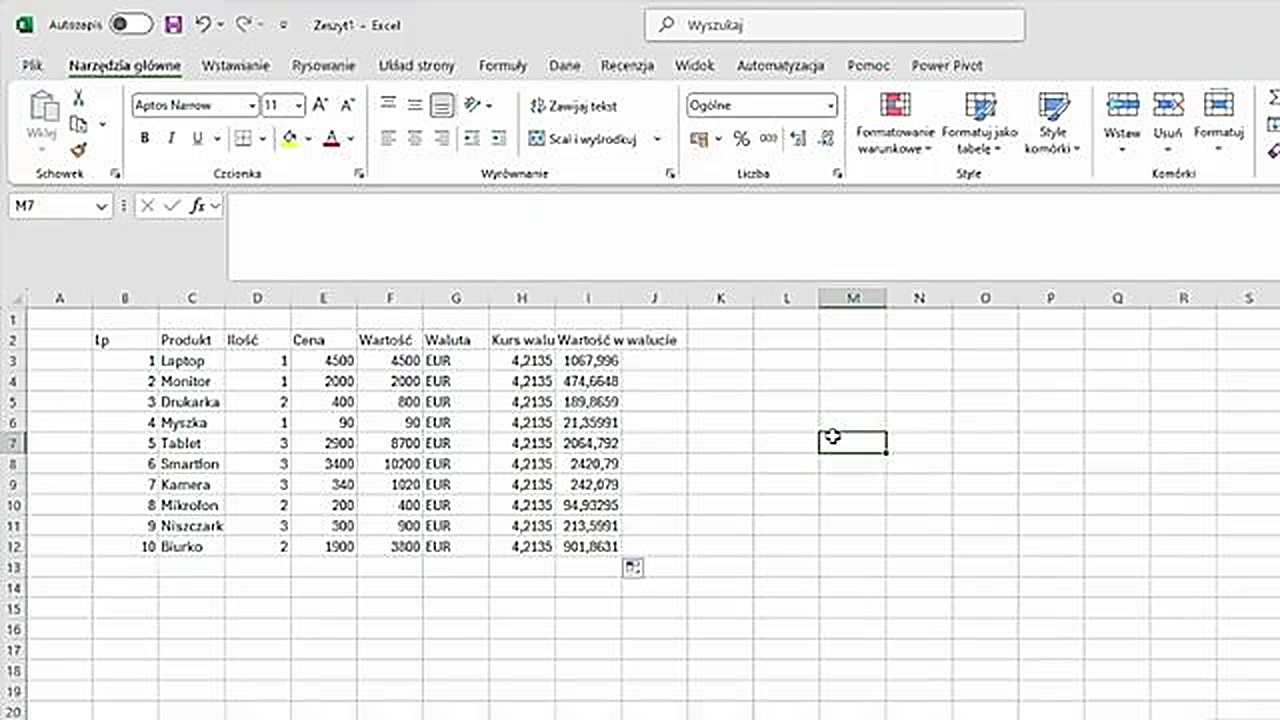Click the Bold formatting icon

(x=145, y=138)
